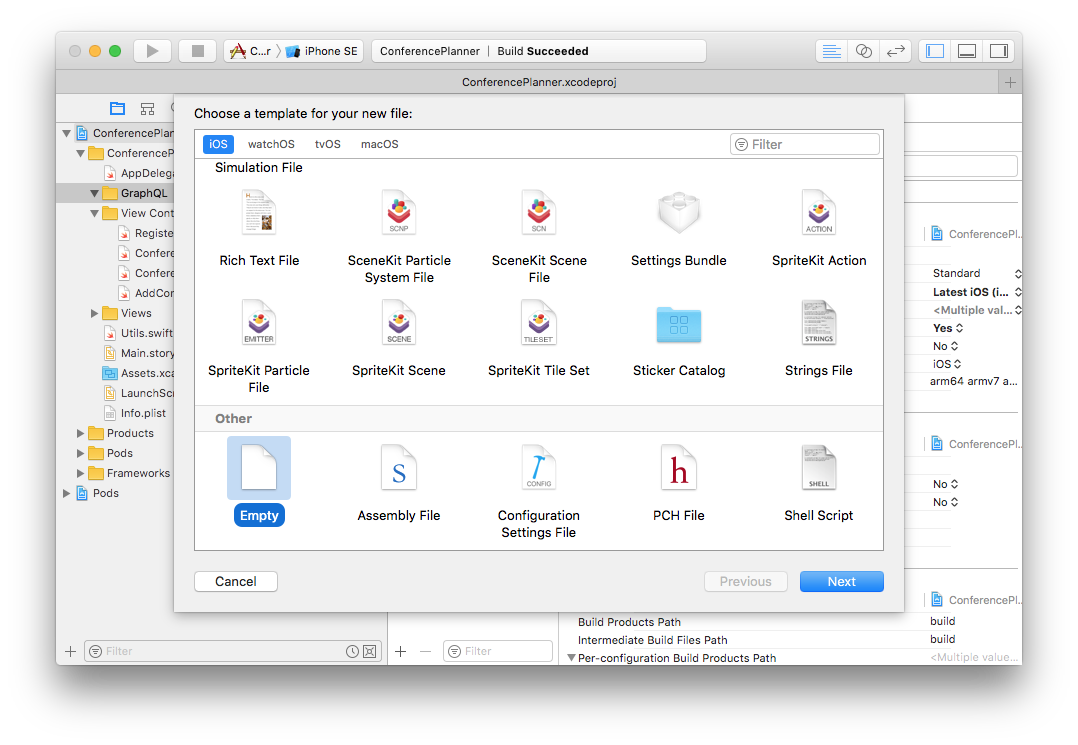
Task: Show the standard editor
Action: tap(831, 51)
